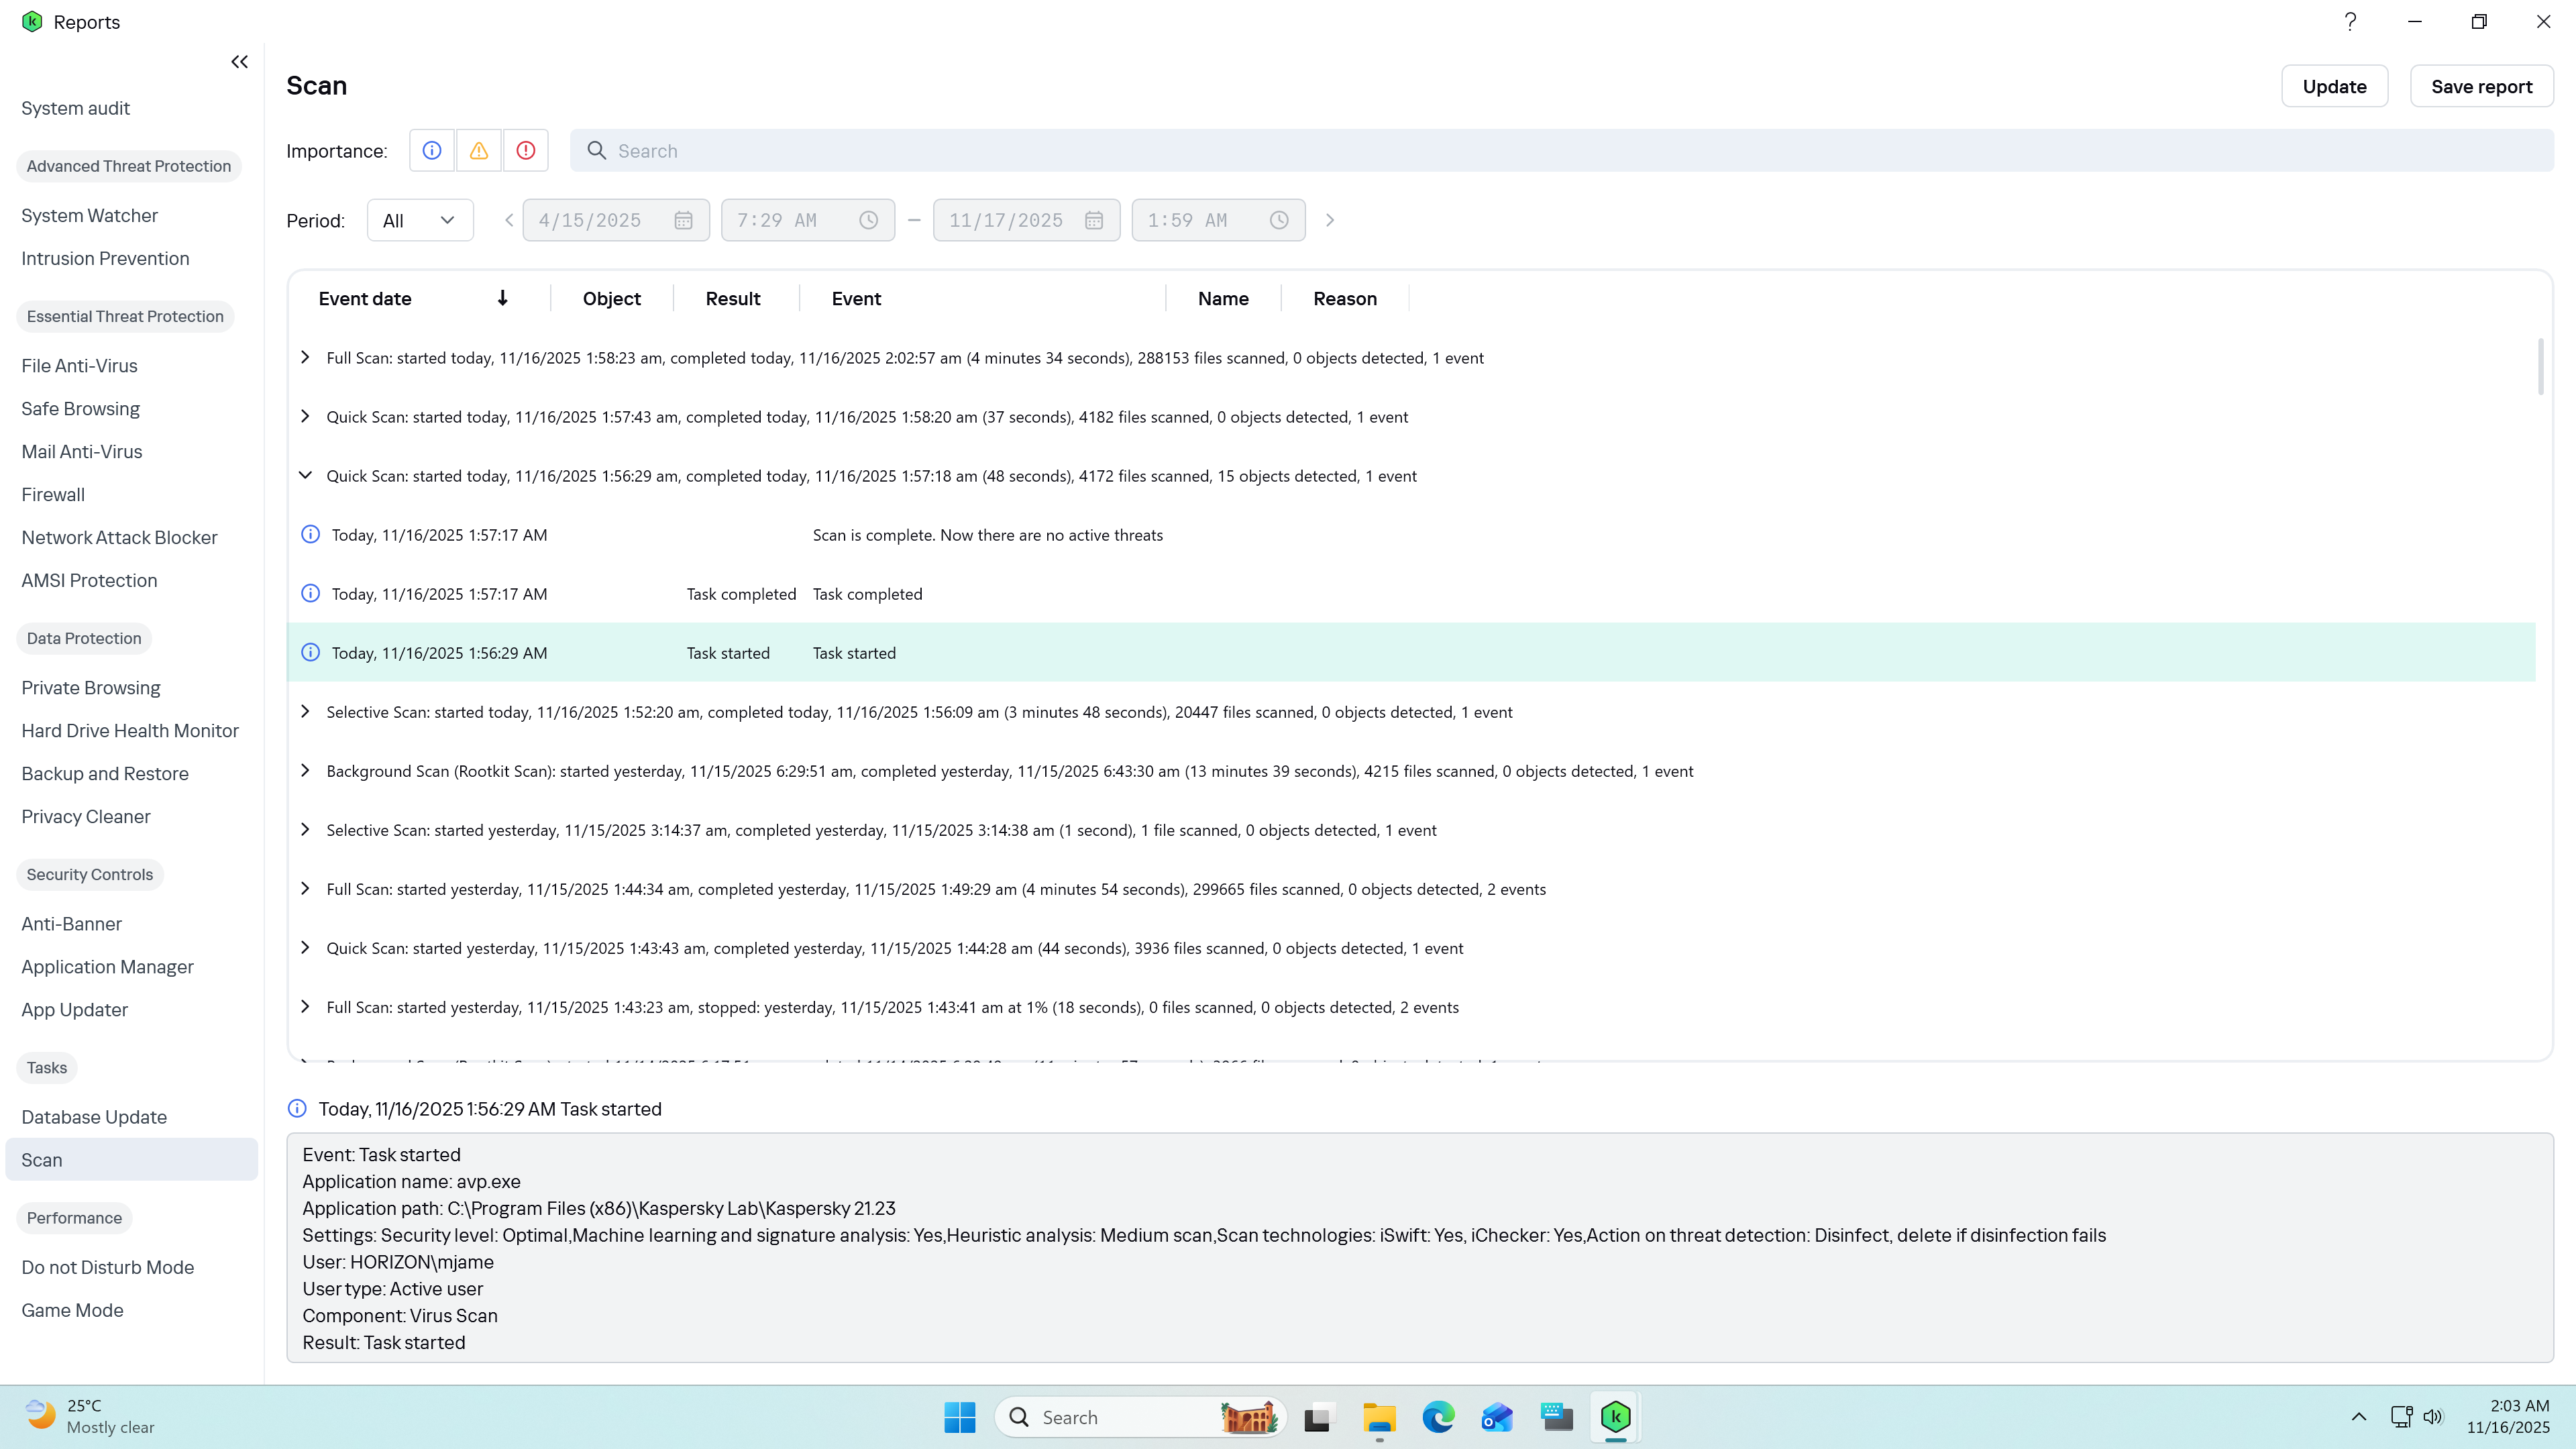Open Intrusion Prevention report
The width and height of the screenshot is (2576, 1449).
(x=105, y=258)
